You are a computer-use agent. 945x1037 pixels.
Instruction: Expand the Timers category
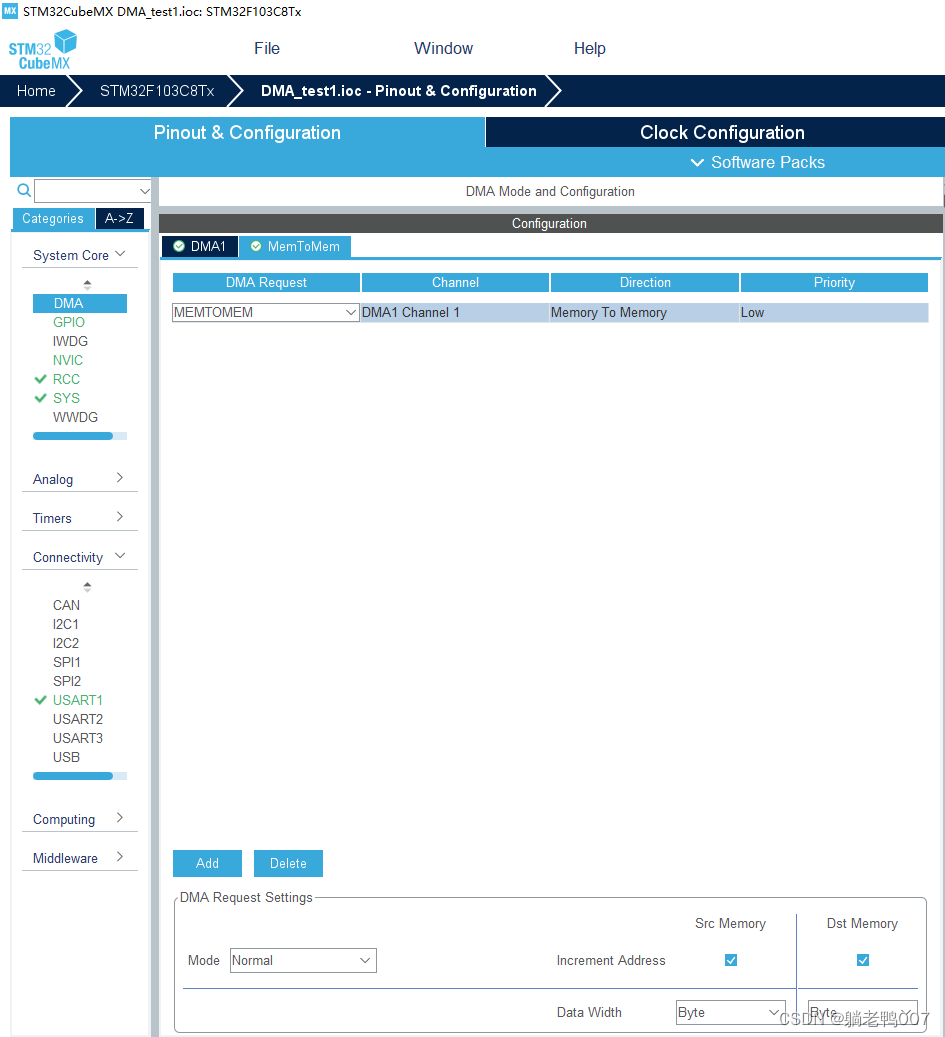(79, 518)
